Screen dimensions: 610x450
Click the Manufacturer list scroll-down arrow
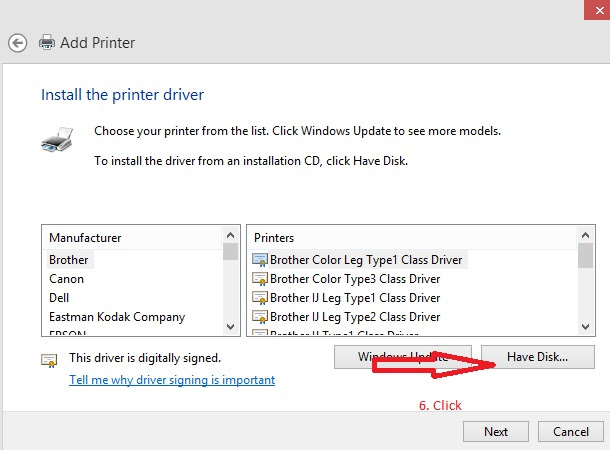(x=230, y=327)
